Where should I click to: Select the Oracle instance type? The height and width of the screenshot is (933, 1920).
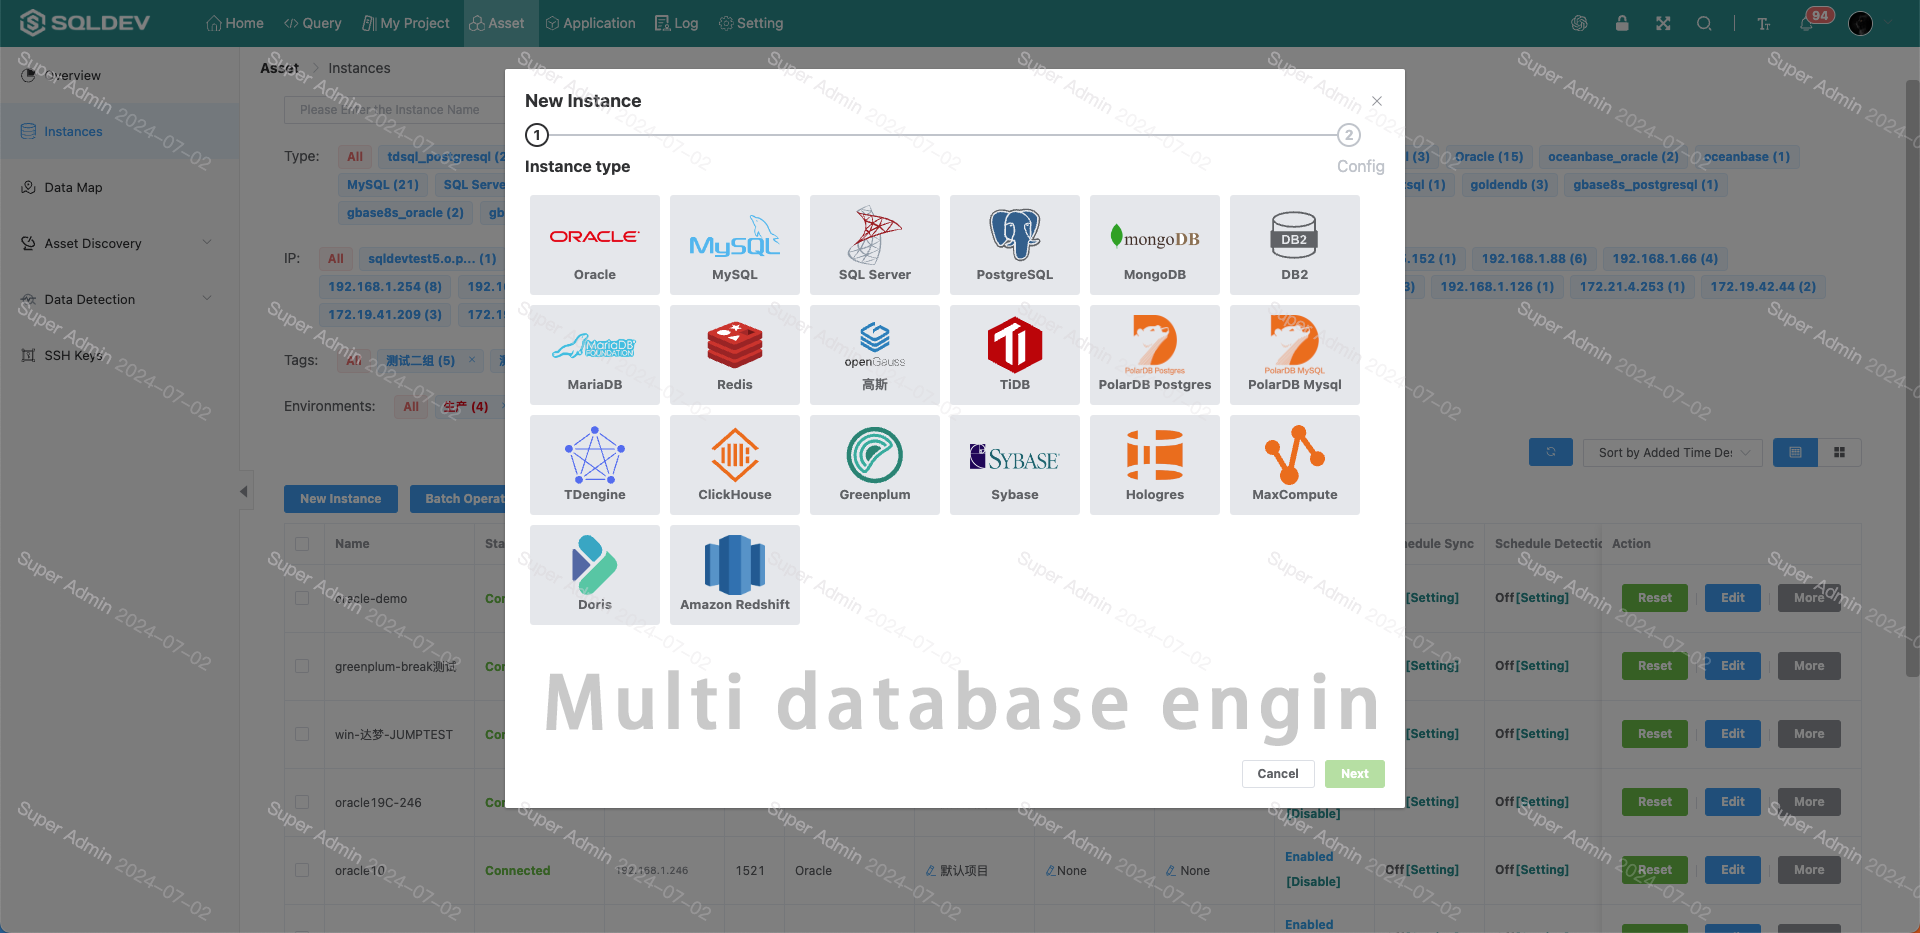point(595,245)
